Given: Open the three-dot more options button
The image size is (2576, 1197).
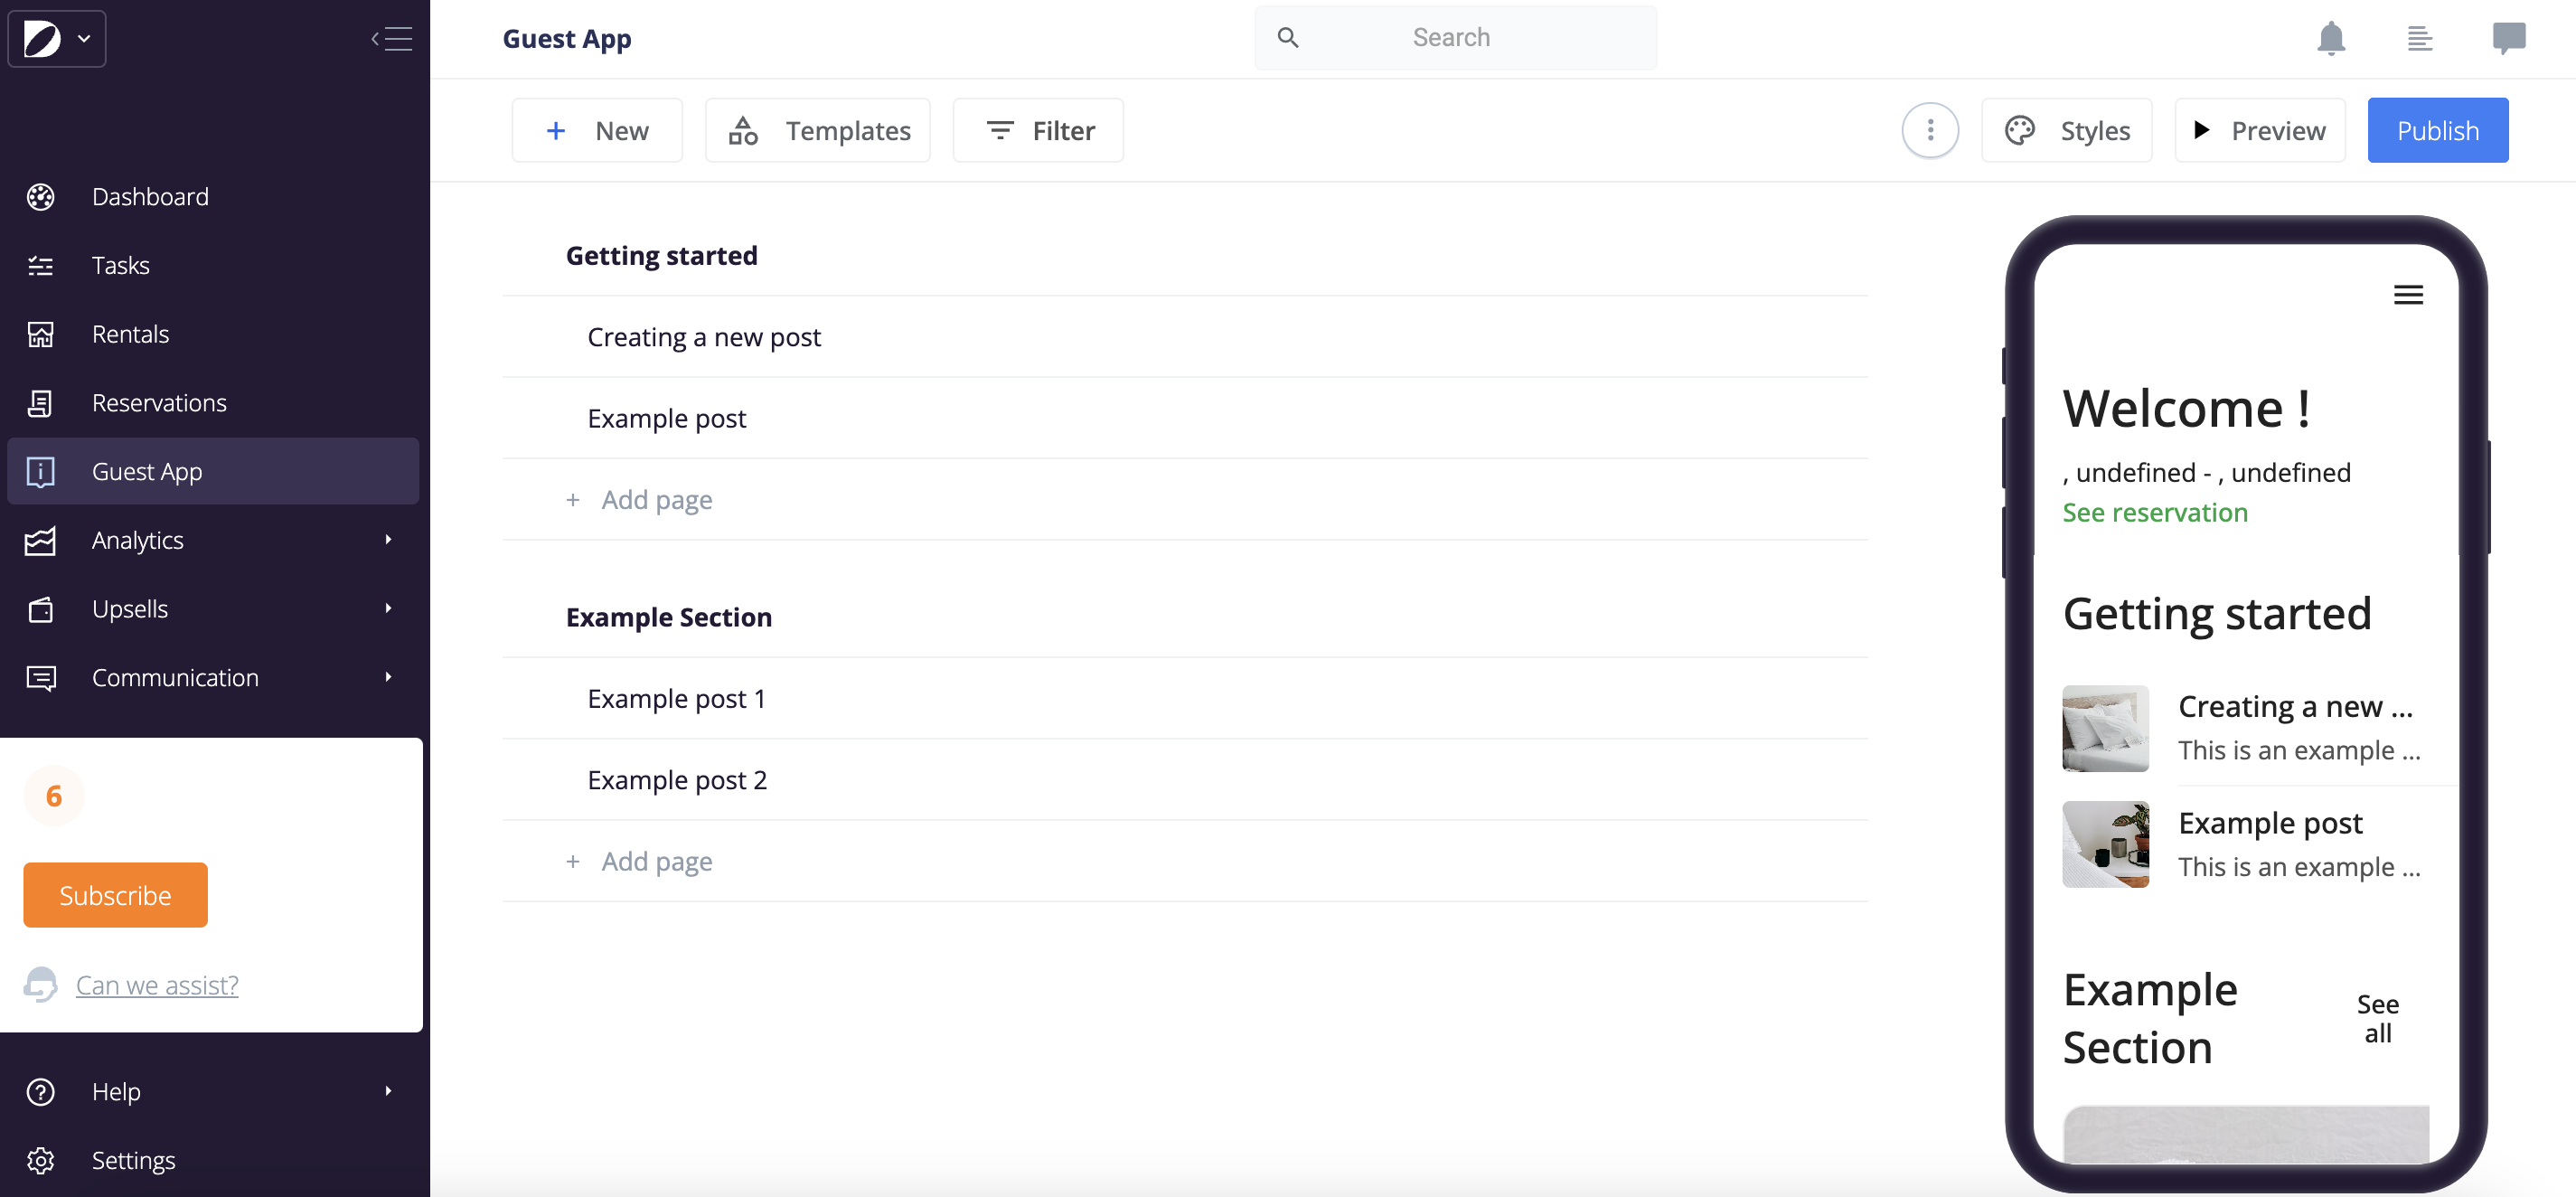Looking at the screenshot, I should click(x=1930, y=130).
